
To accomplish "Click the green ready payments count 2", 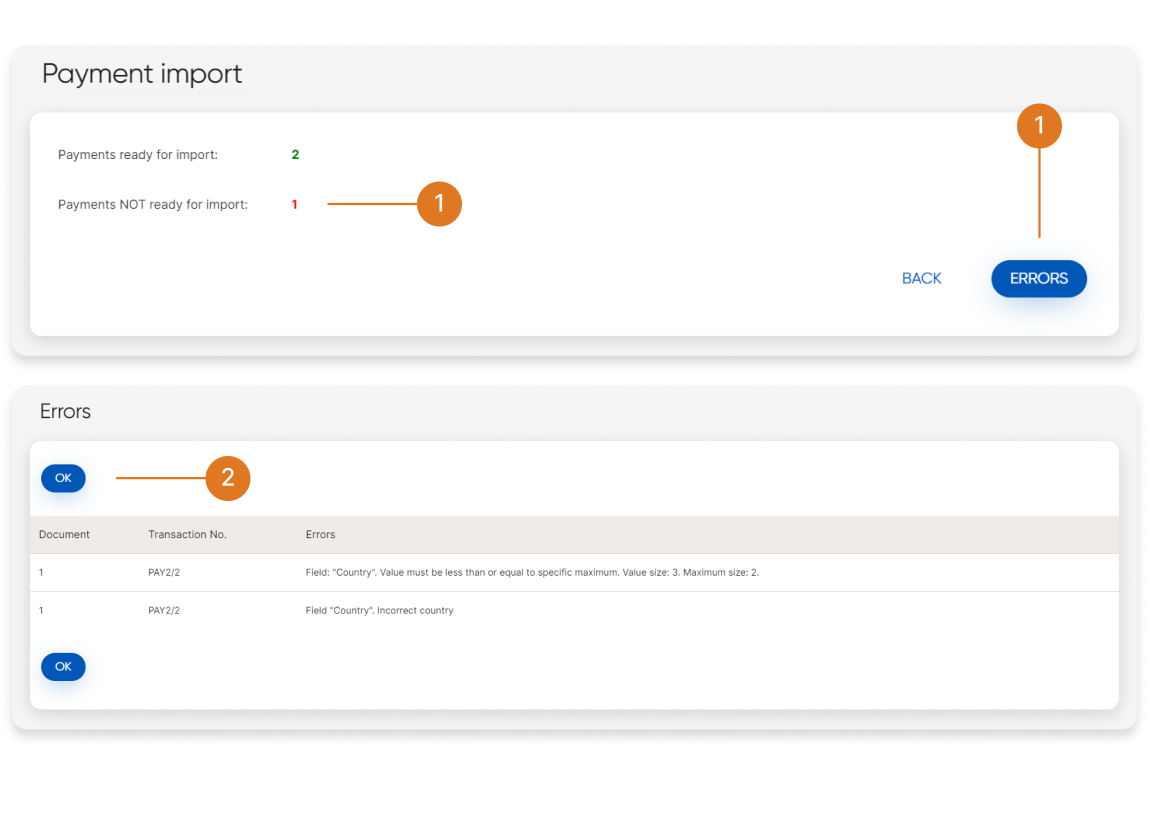I will click(295, 155).
